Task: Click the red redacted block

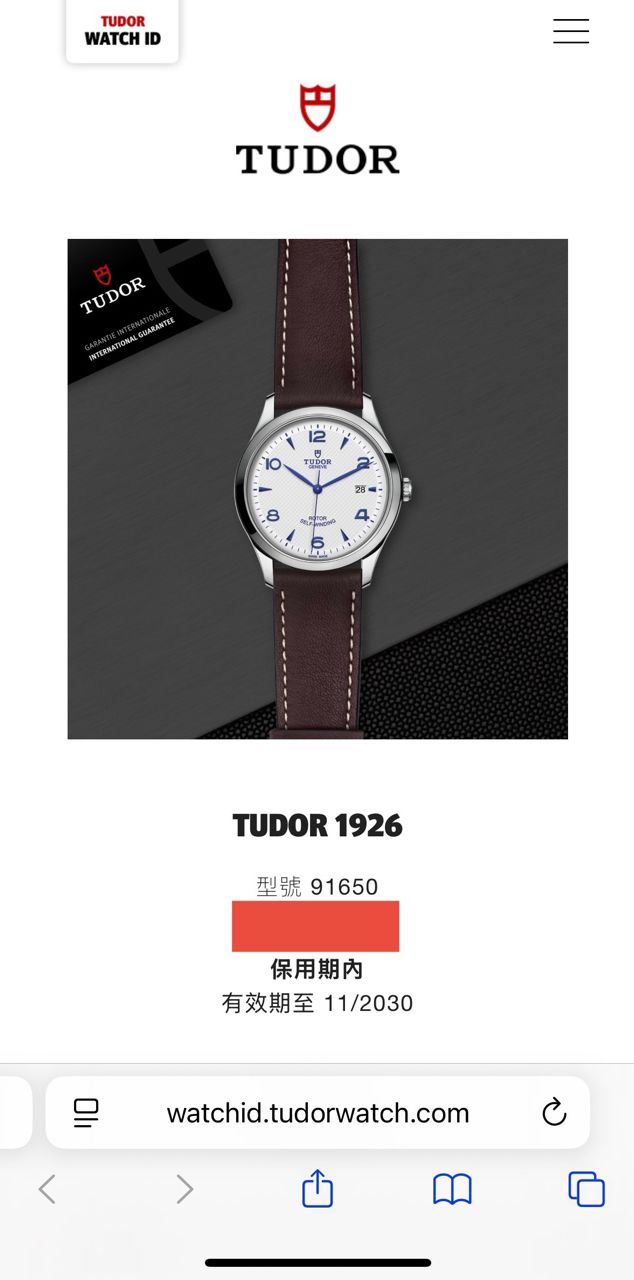Action: click(315, 926)
